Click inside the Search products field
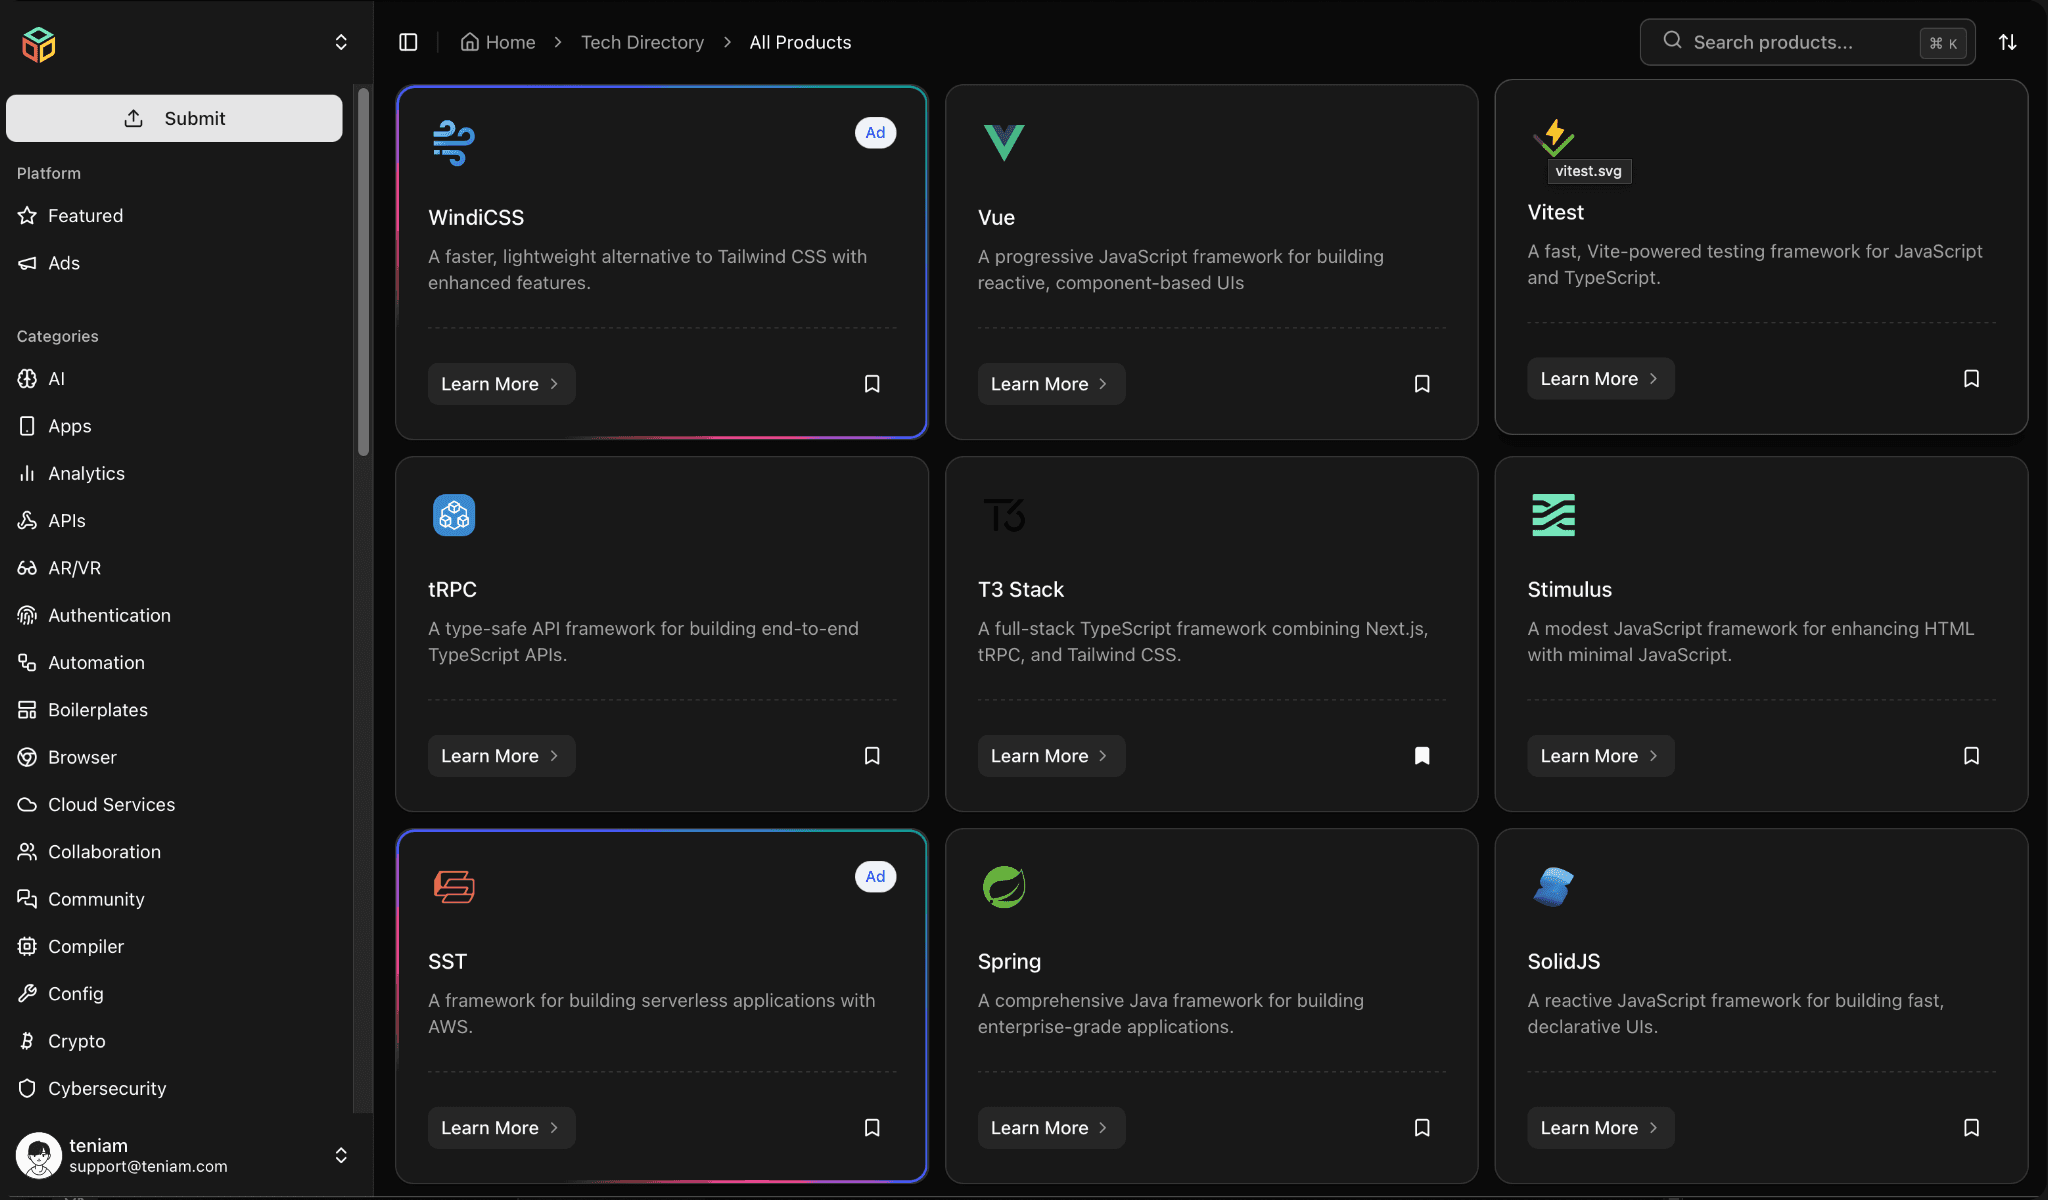This screenshot has height=1200, width=2048. 1790,42
